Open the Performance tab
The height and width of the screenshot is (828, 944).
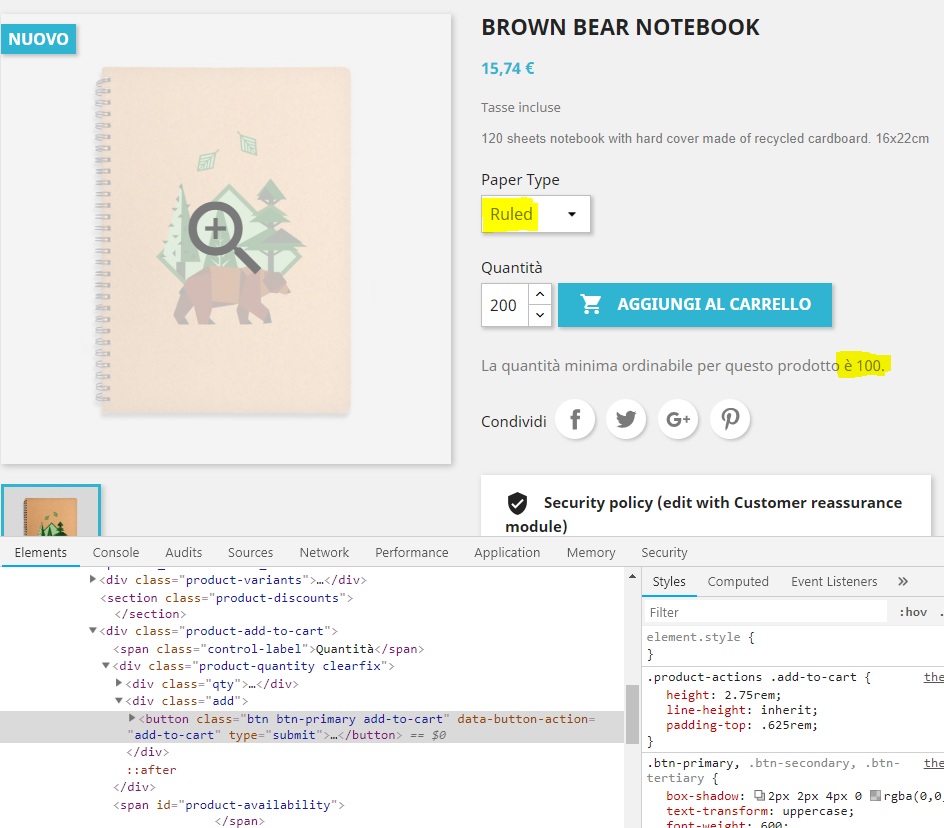412,552
